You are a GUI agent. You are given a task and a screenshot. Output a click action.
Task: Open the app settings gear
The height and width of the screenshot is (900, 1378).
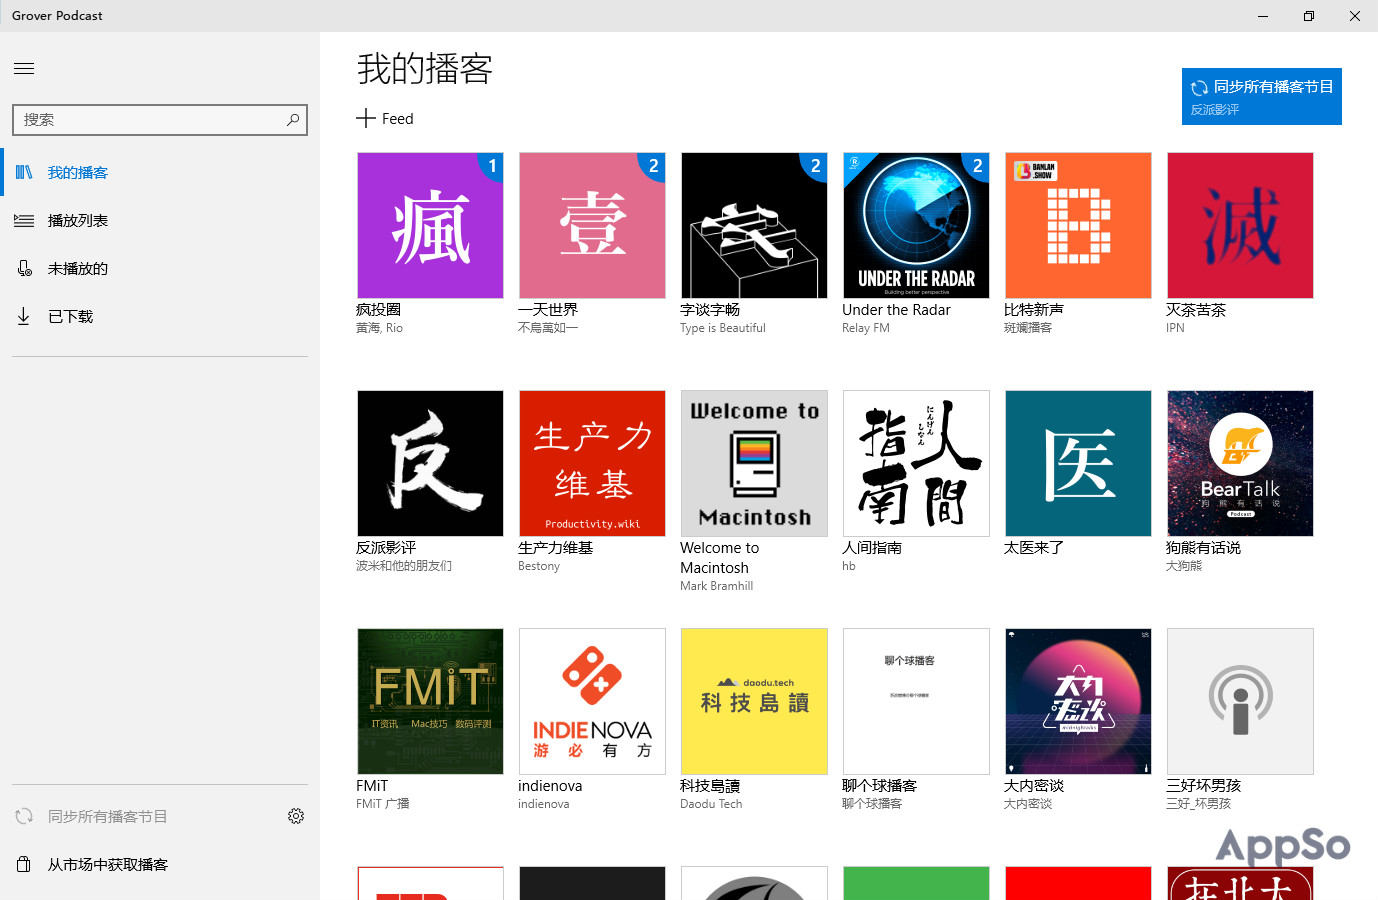(x=296, y=815)
